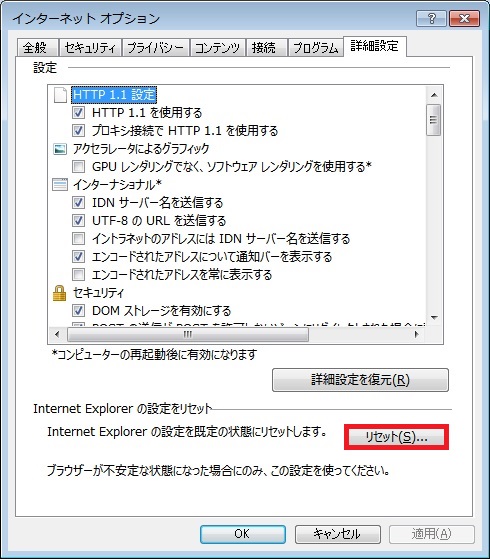Click the help question mark button

pos(431,18)
